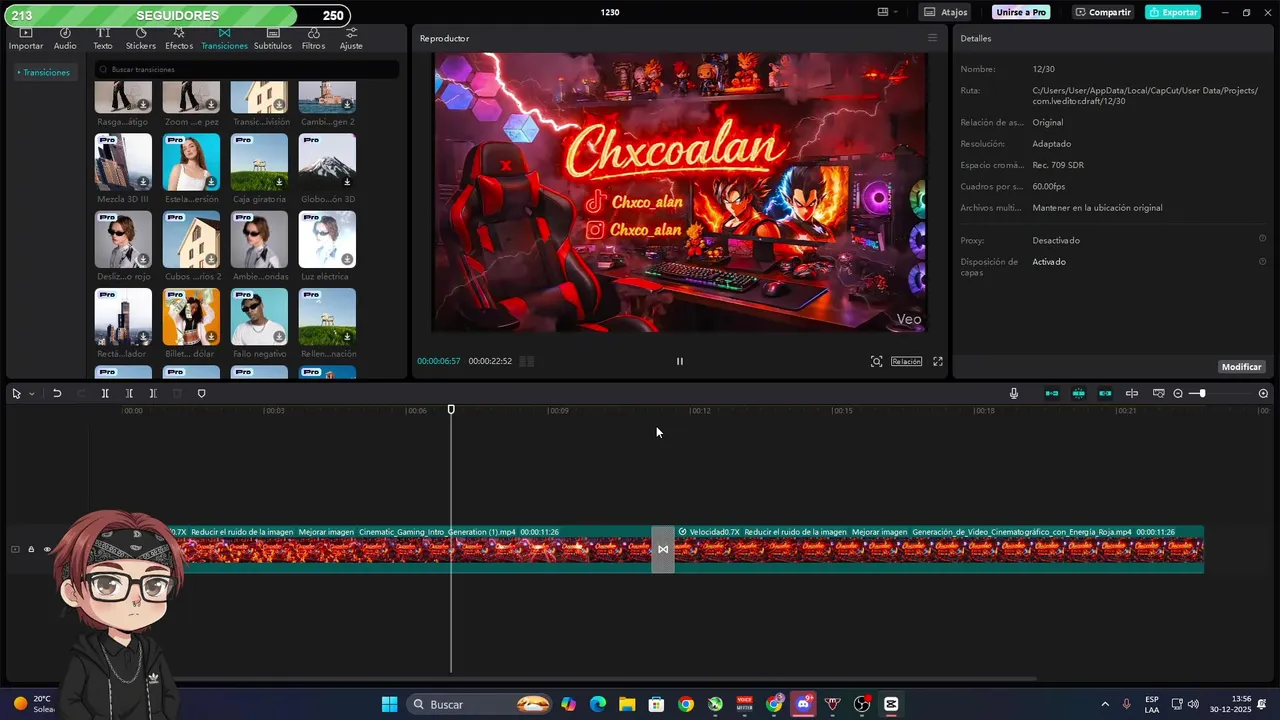Open the Texto tab

point(103,39)
